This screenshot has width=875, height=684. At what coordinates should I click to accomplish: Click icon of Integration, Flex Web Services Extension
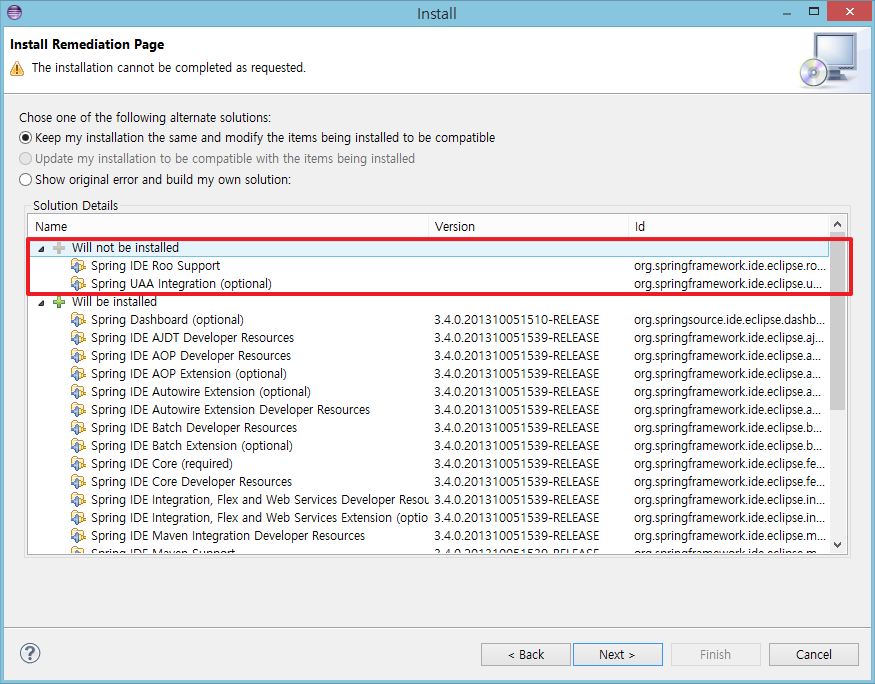pyautogui.click(x=78, y=517)
